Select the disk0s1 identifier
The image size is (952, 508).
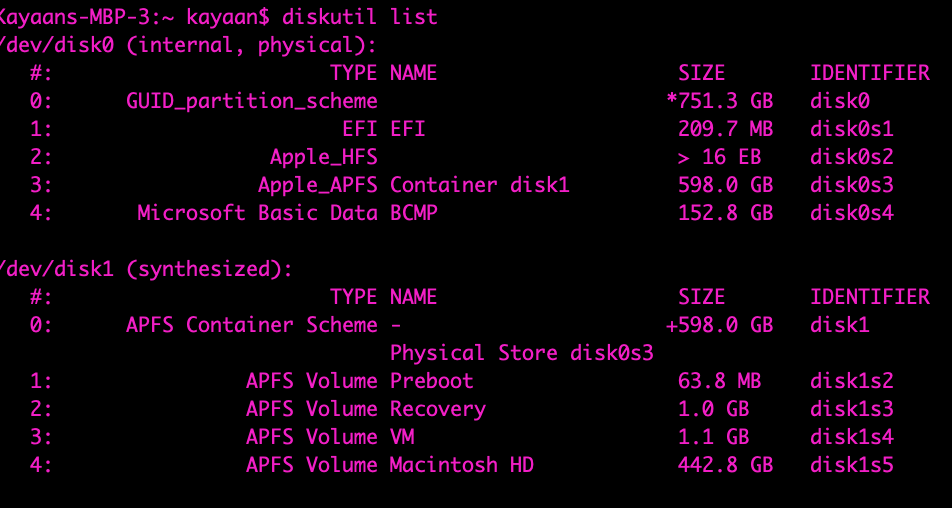pos(851,129)
